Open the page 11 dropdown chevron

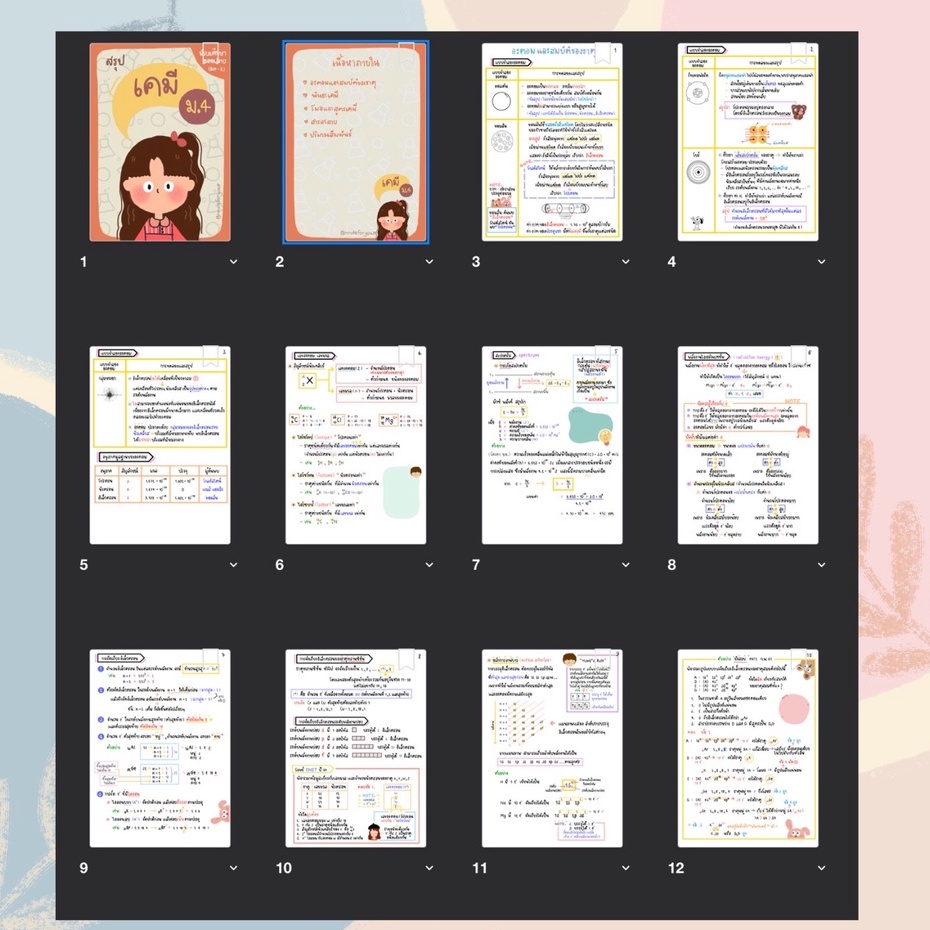(626, 868)
